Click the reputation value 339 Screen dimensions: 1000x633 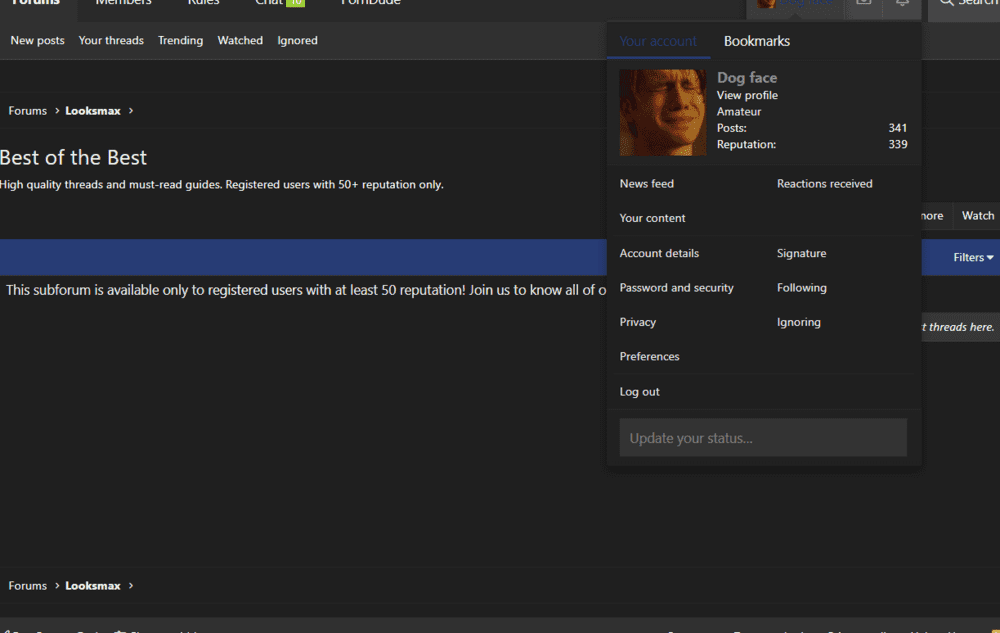(x=897, y=145)
